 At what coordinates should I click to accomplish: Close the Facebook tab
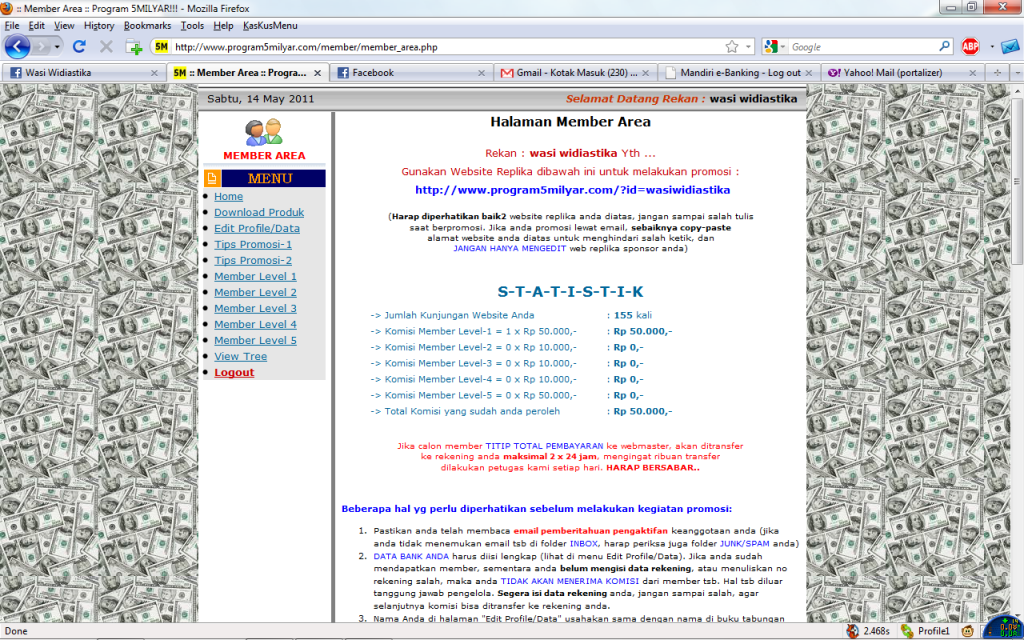pyautogui.click(x=481, y=73)
